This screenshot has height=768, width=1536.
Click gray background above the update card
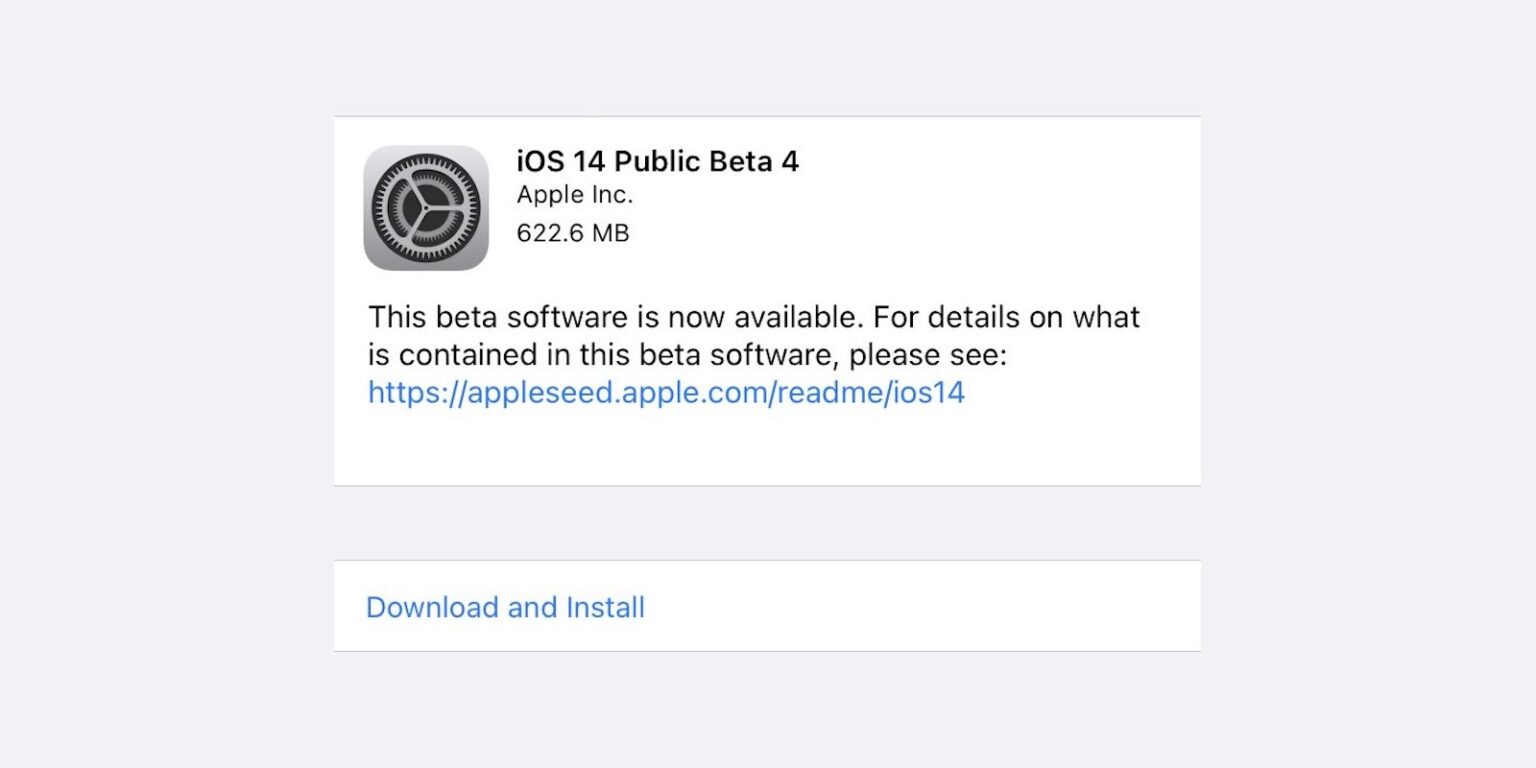[x=766, y=60]
